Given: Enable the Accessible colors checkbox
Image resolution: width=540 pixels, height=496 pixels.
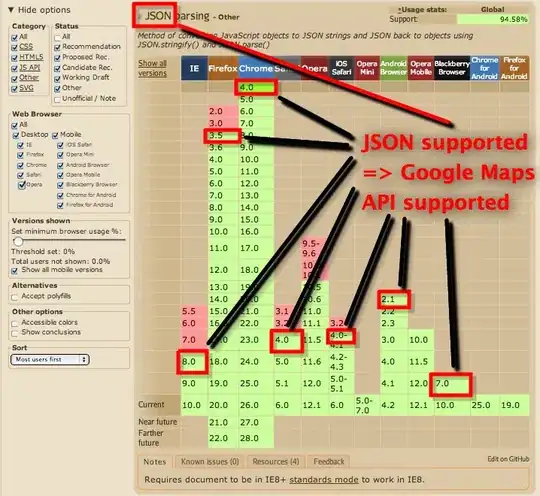Looking at the screenshot, I should (14, 323).
